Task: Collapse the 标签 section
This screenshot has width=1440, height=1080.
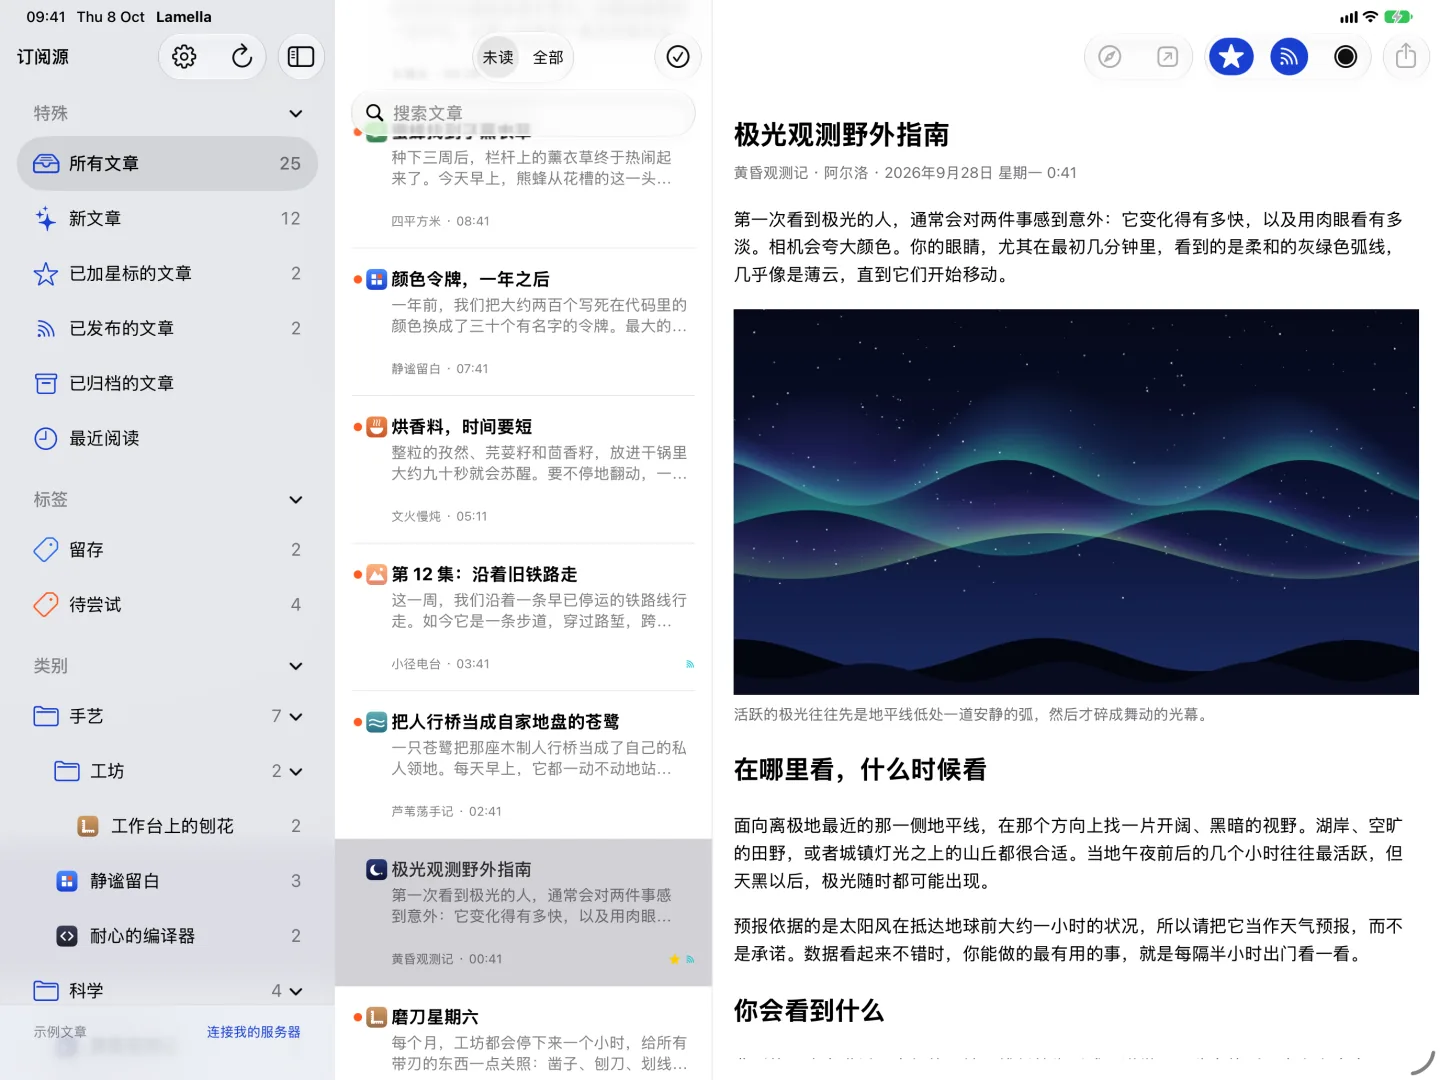Action: tap(296, 500)
